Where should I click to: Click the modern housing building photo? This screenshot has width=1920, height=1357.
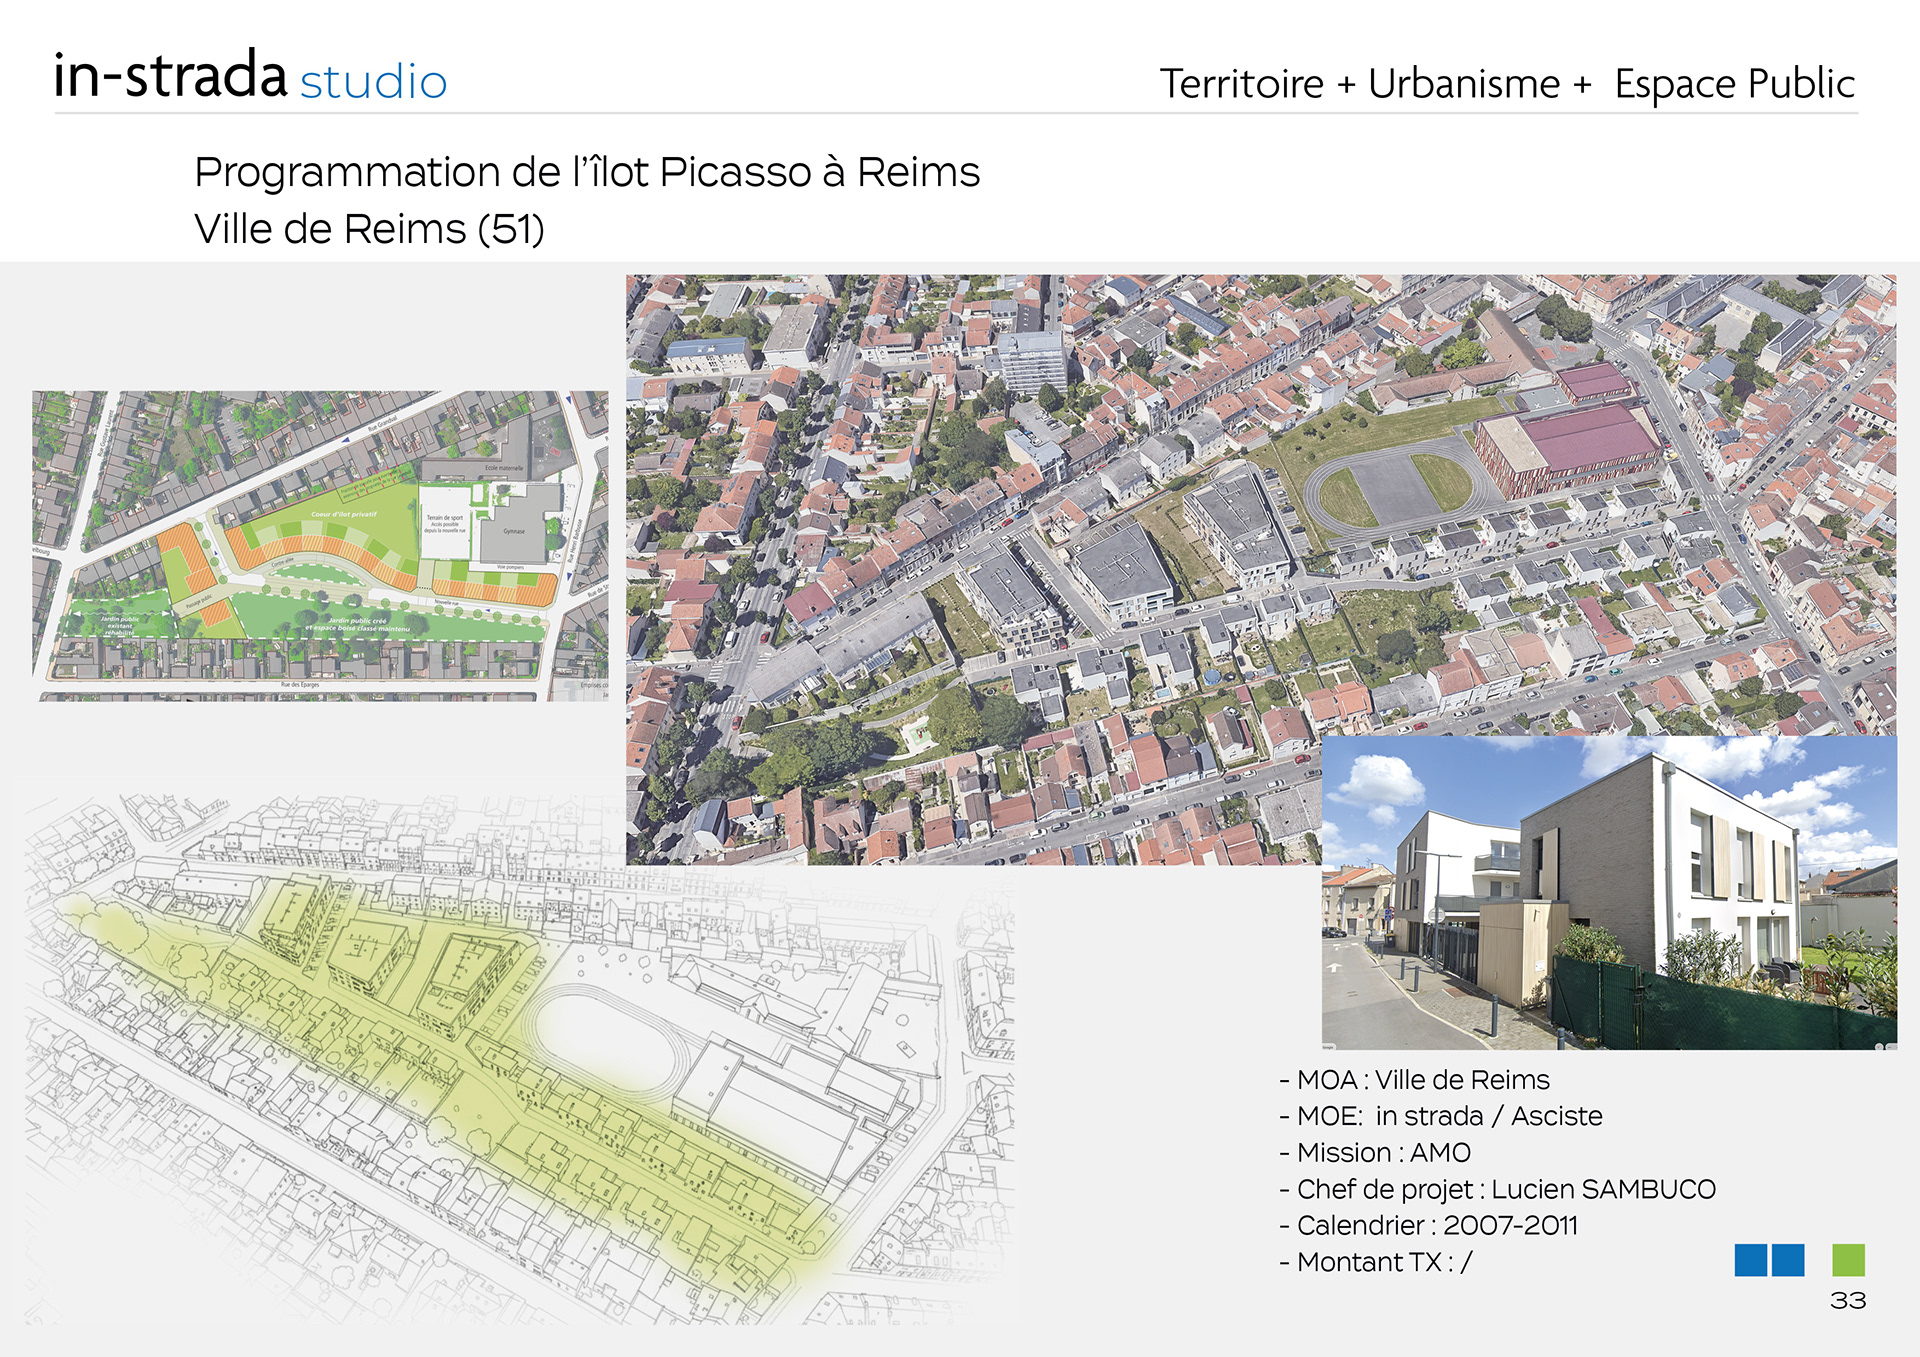1608,892
